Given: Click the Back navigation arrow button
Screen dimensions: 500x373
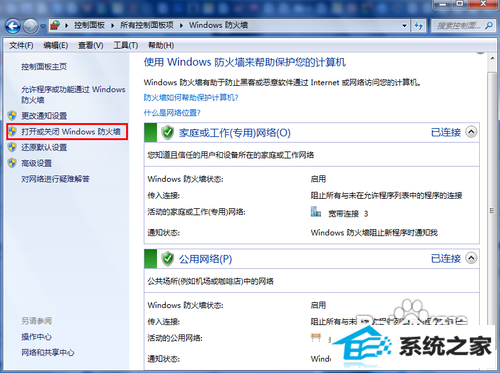Looking at the screenshot, I should pyautogui.click(x=13, y=26).
